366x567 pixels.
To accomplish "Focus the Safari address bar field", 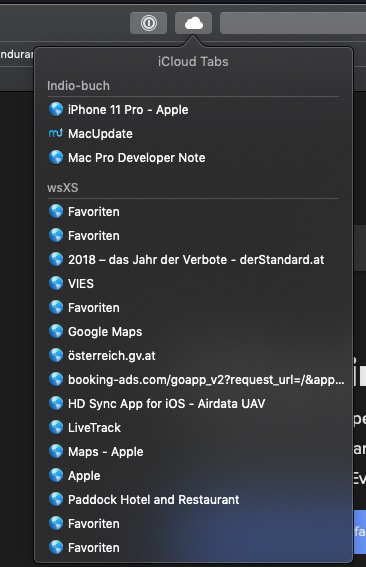I will (x=293, y=23).
